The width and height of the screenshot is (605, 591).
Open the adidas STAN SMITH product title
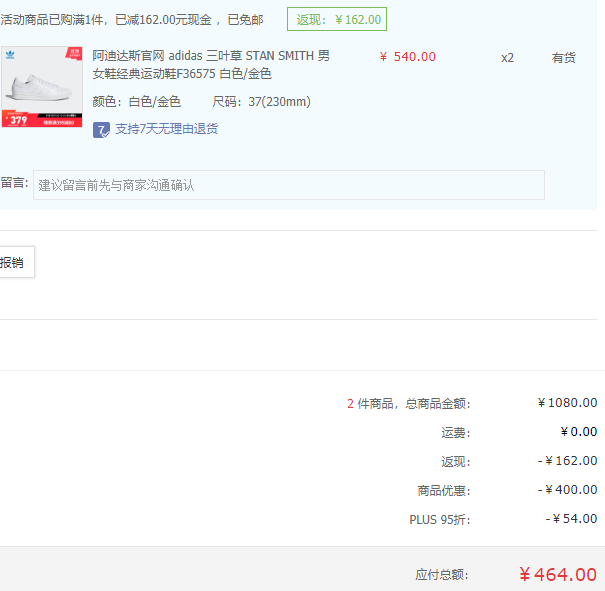pos(211,64)
